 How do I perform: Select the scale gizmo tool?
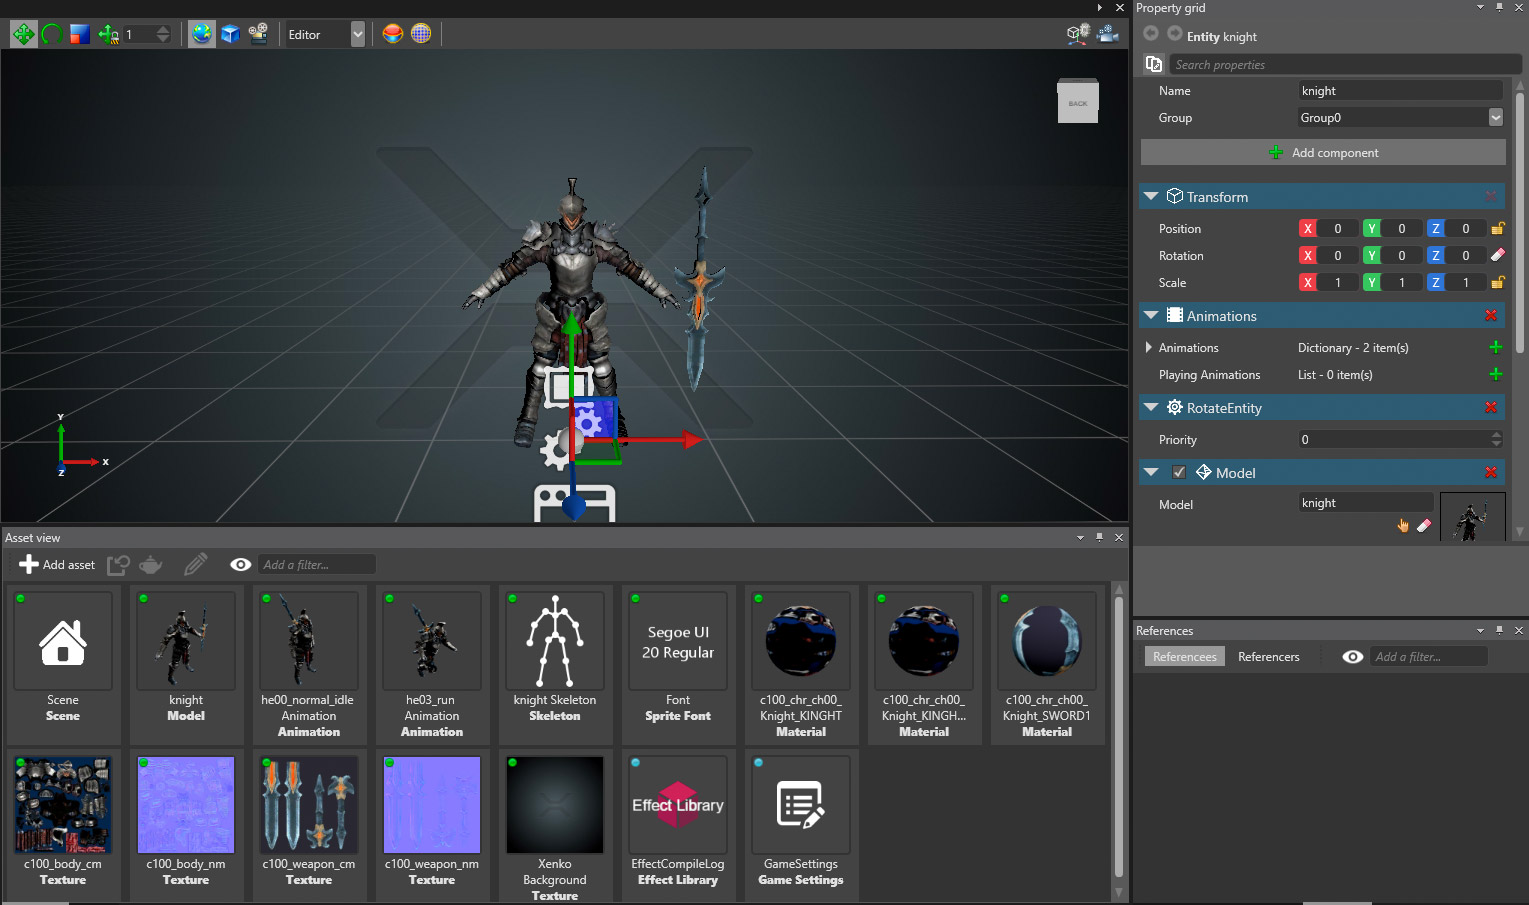coord(80,34)
